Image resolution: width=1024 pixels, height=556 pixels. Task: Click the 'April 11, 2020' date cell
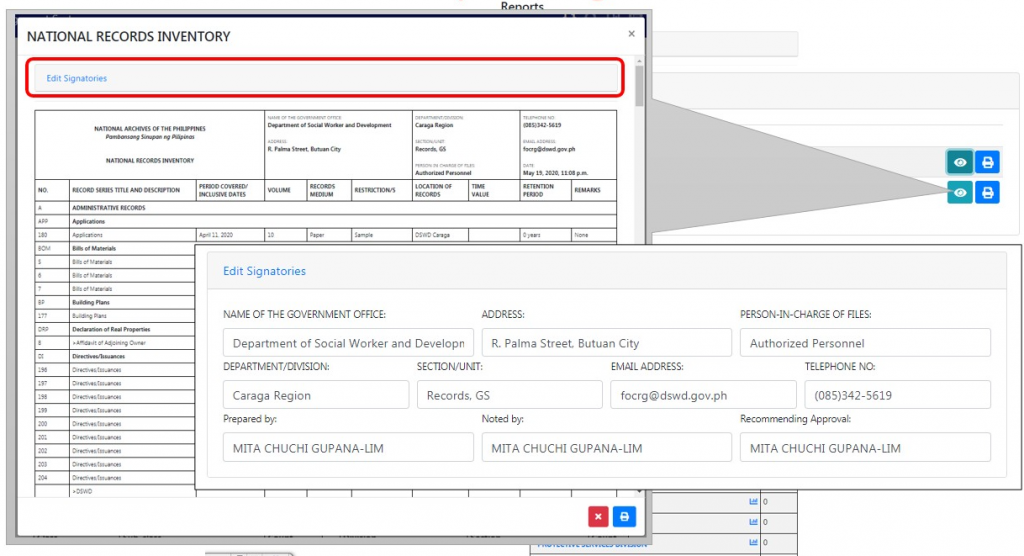(216, 235)
